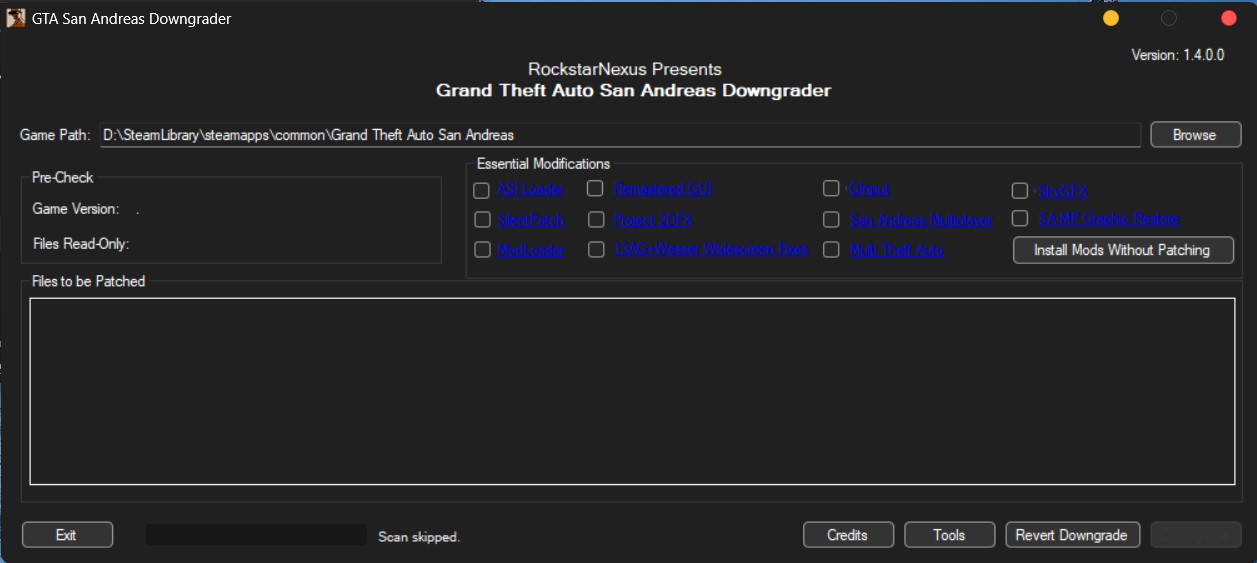The width and height of the screenshot is (1257, 563).
Task: Toggle the Remastered GUI checkbox
Action: click(x=596, y=188)
